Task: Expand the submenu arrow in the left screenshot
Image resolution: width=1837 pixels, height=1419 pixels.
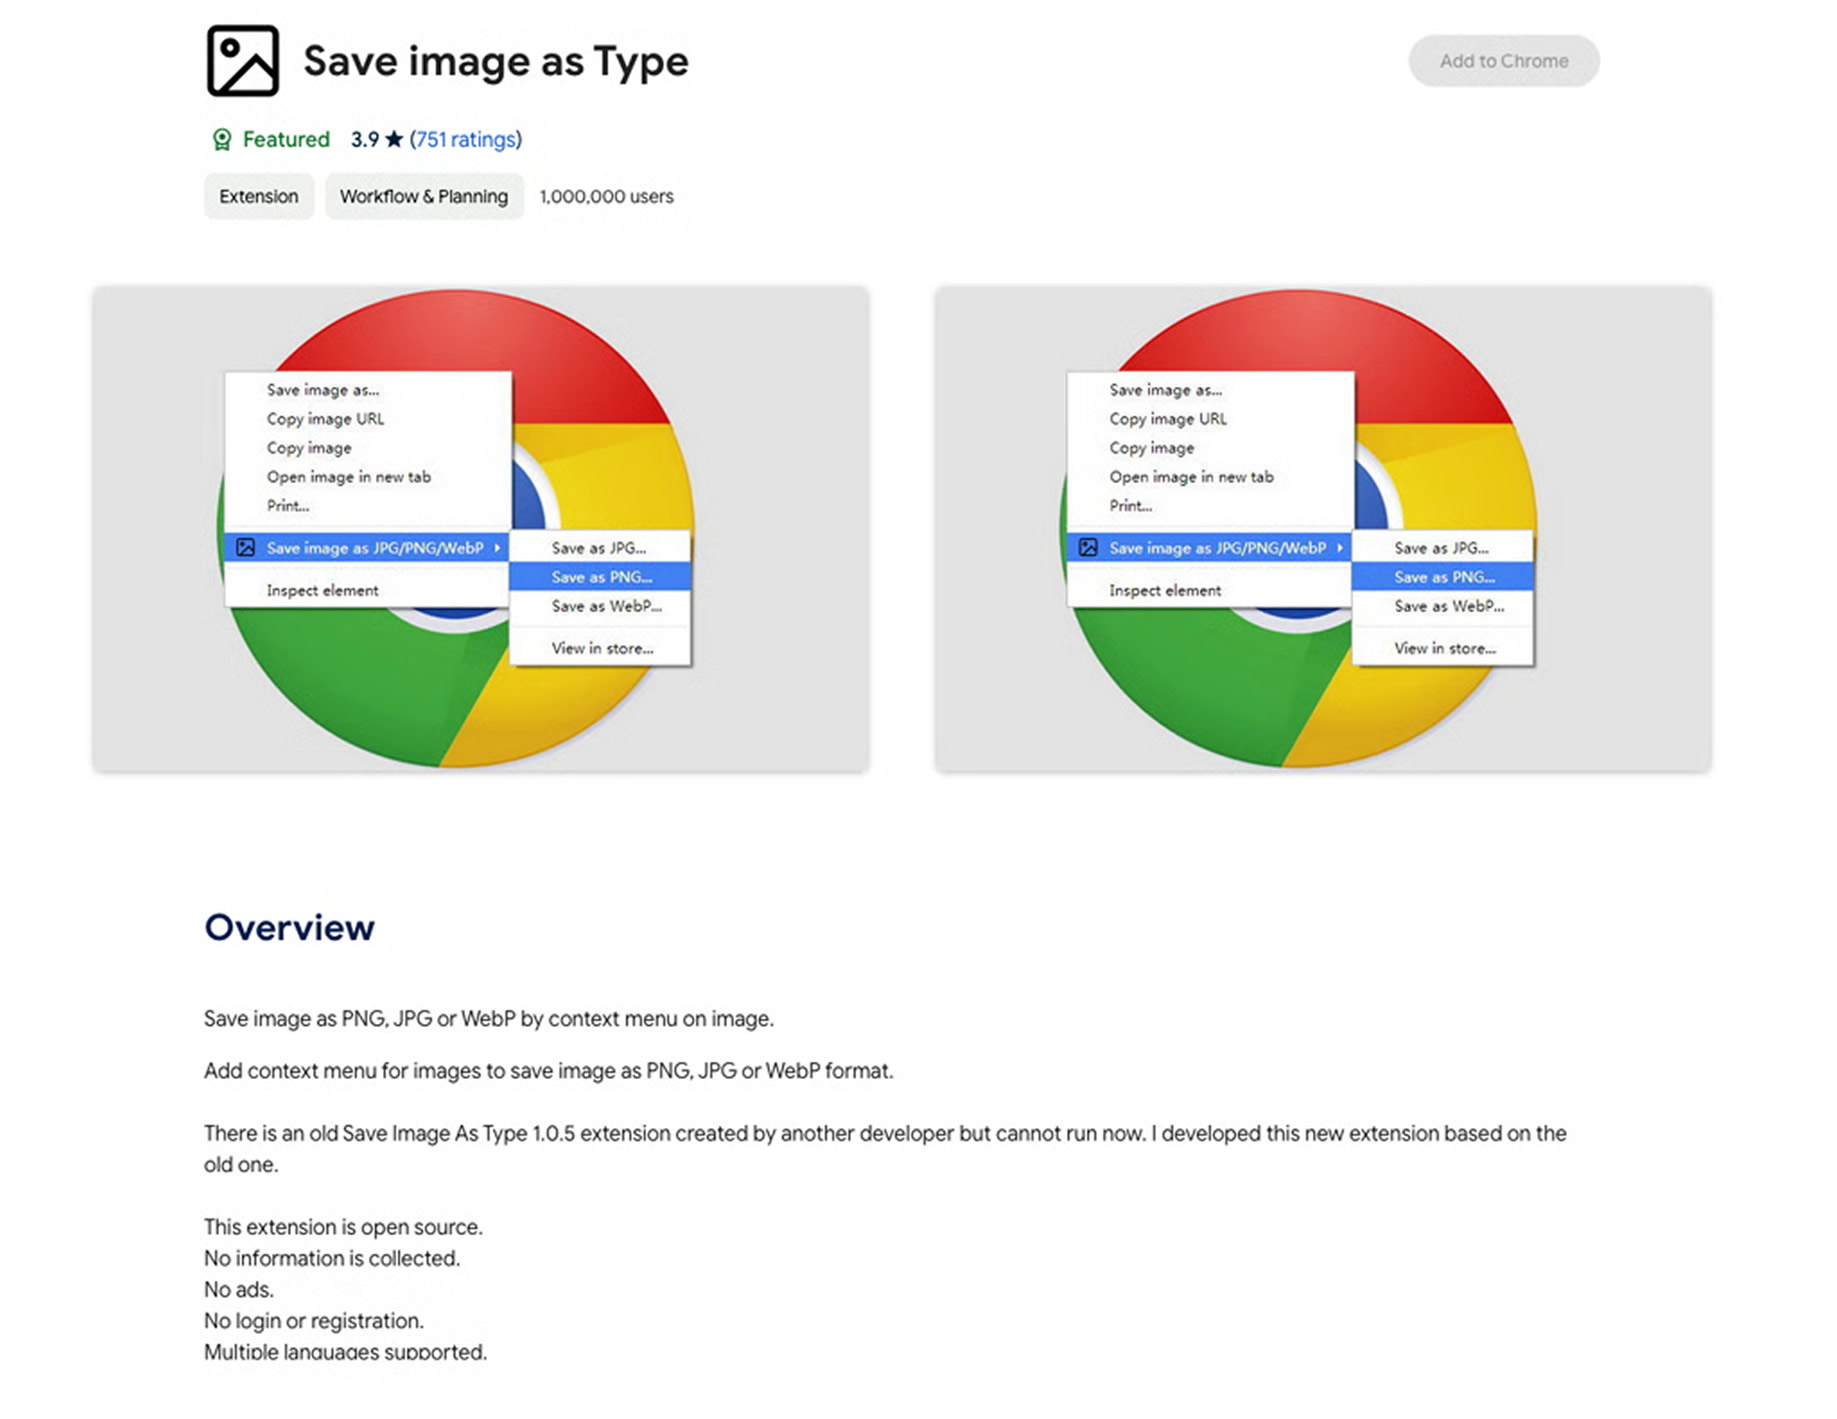Action: point(497,548)
